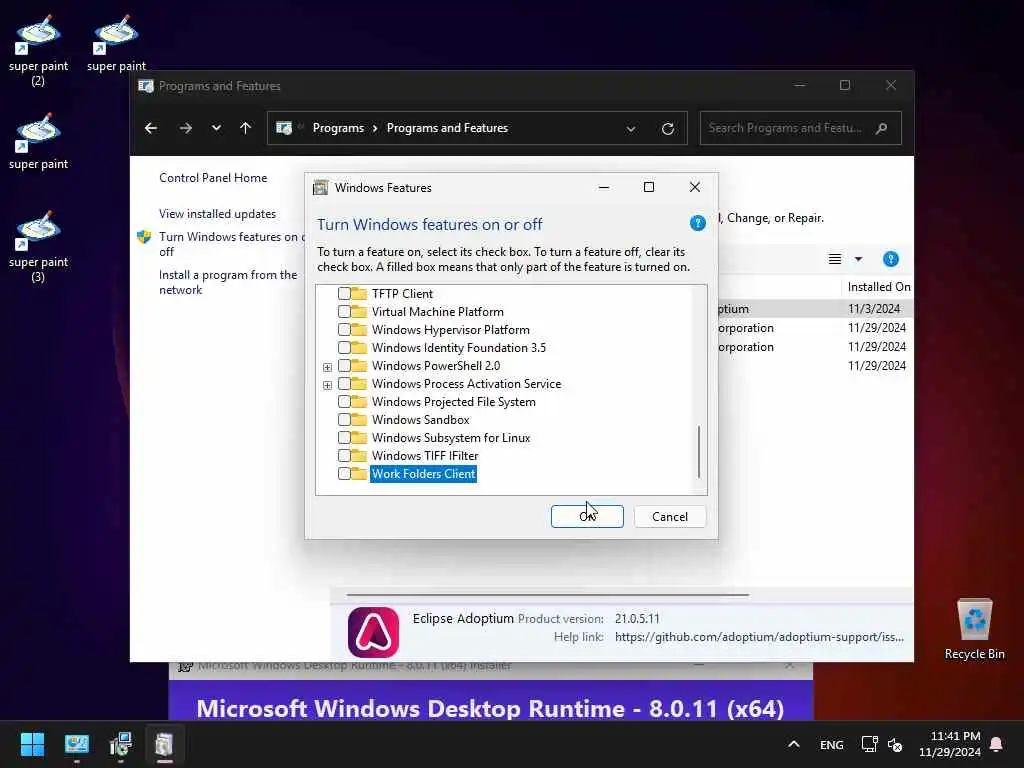Click the muted volume tray icon

click(x=895, y=744)
